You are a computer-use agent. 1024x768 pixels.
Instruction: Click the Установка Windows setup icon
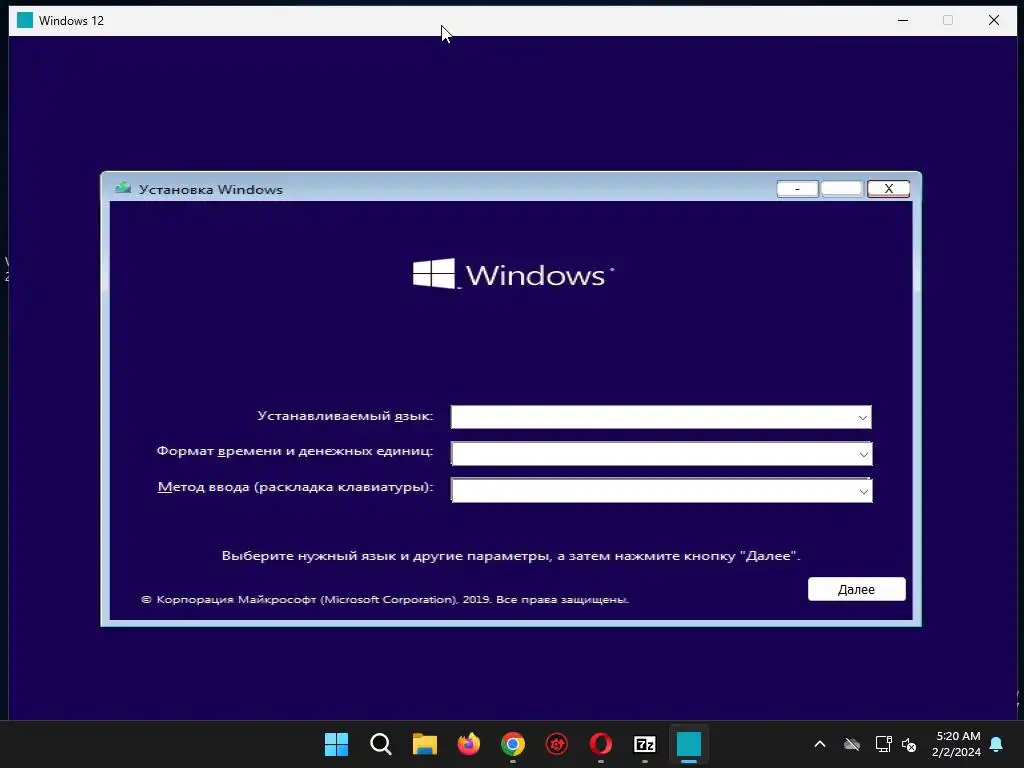(123, 189)
